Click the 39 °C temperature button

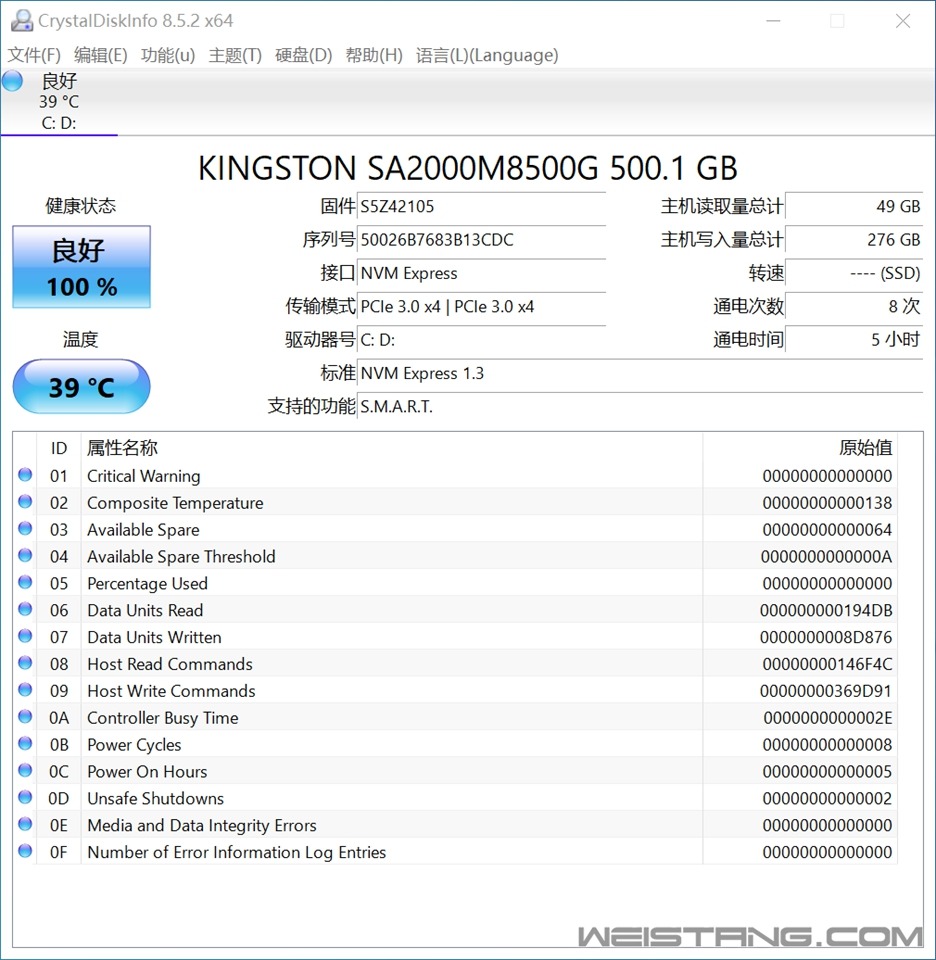(81, 387)
